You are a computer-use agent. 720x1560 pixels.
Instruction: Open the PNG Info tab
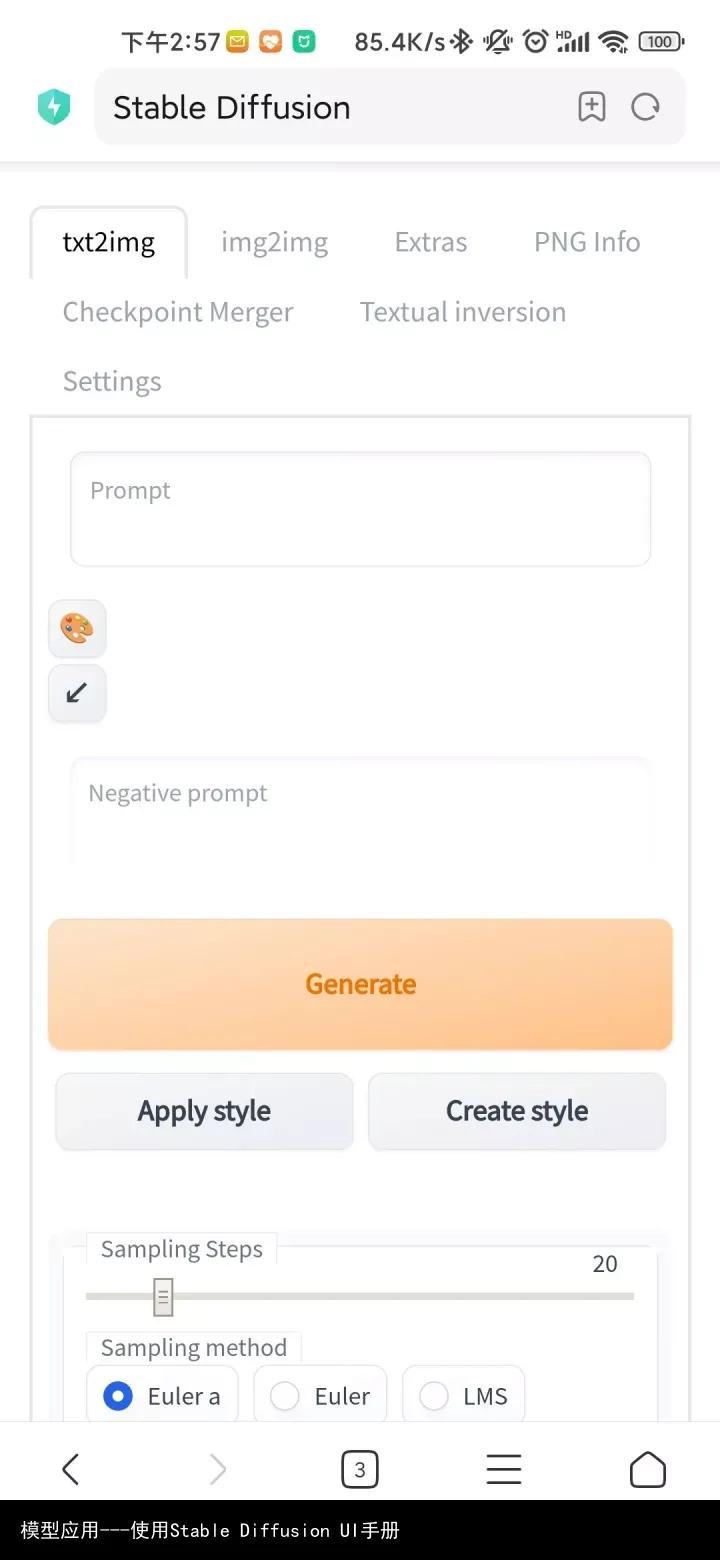click(587, 242)
